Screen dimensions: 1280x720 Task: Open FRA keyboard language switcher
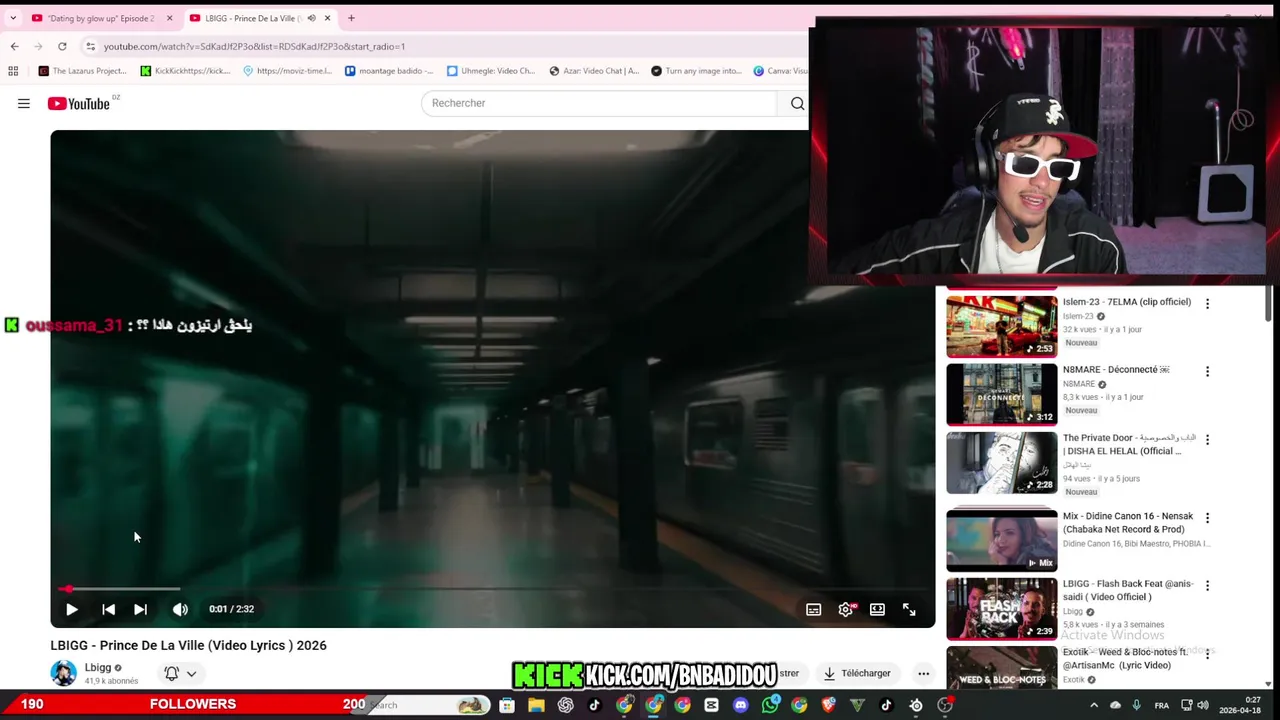1161,705
